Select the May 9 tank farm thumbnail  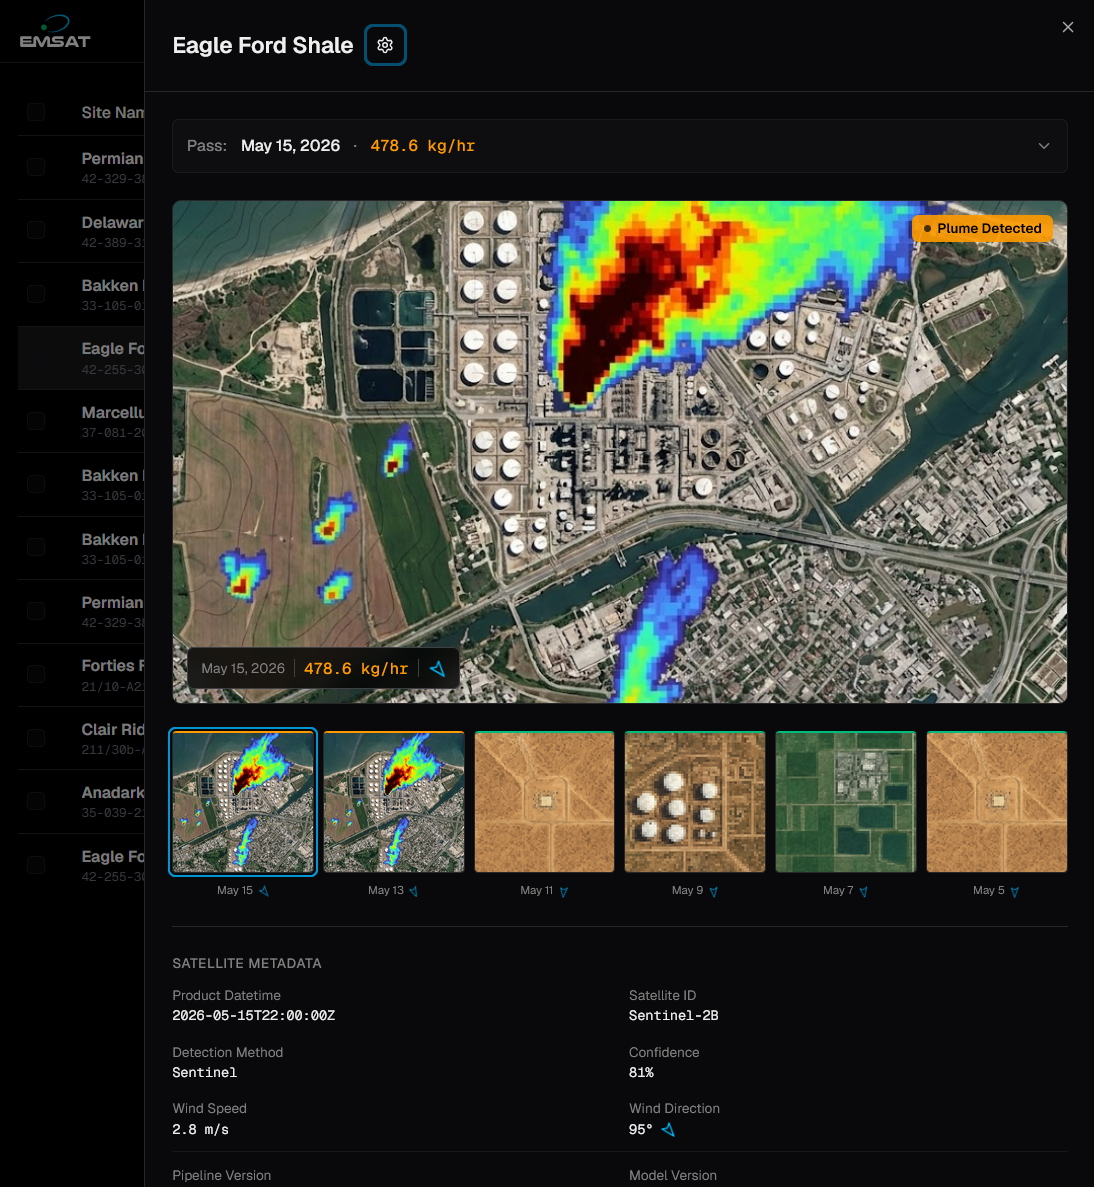click(695, 802)
